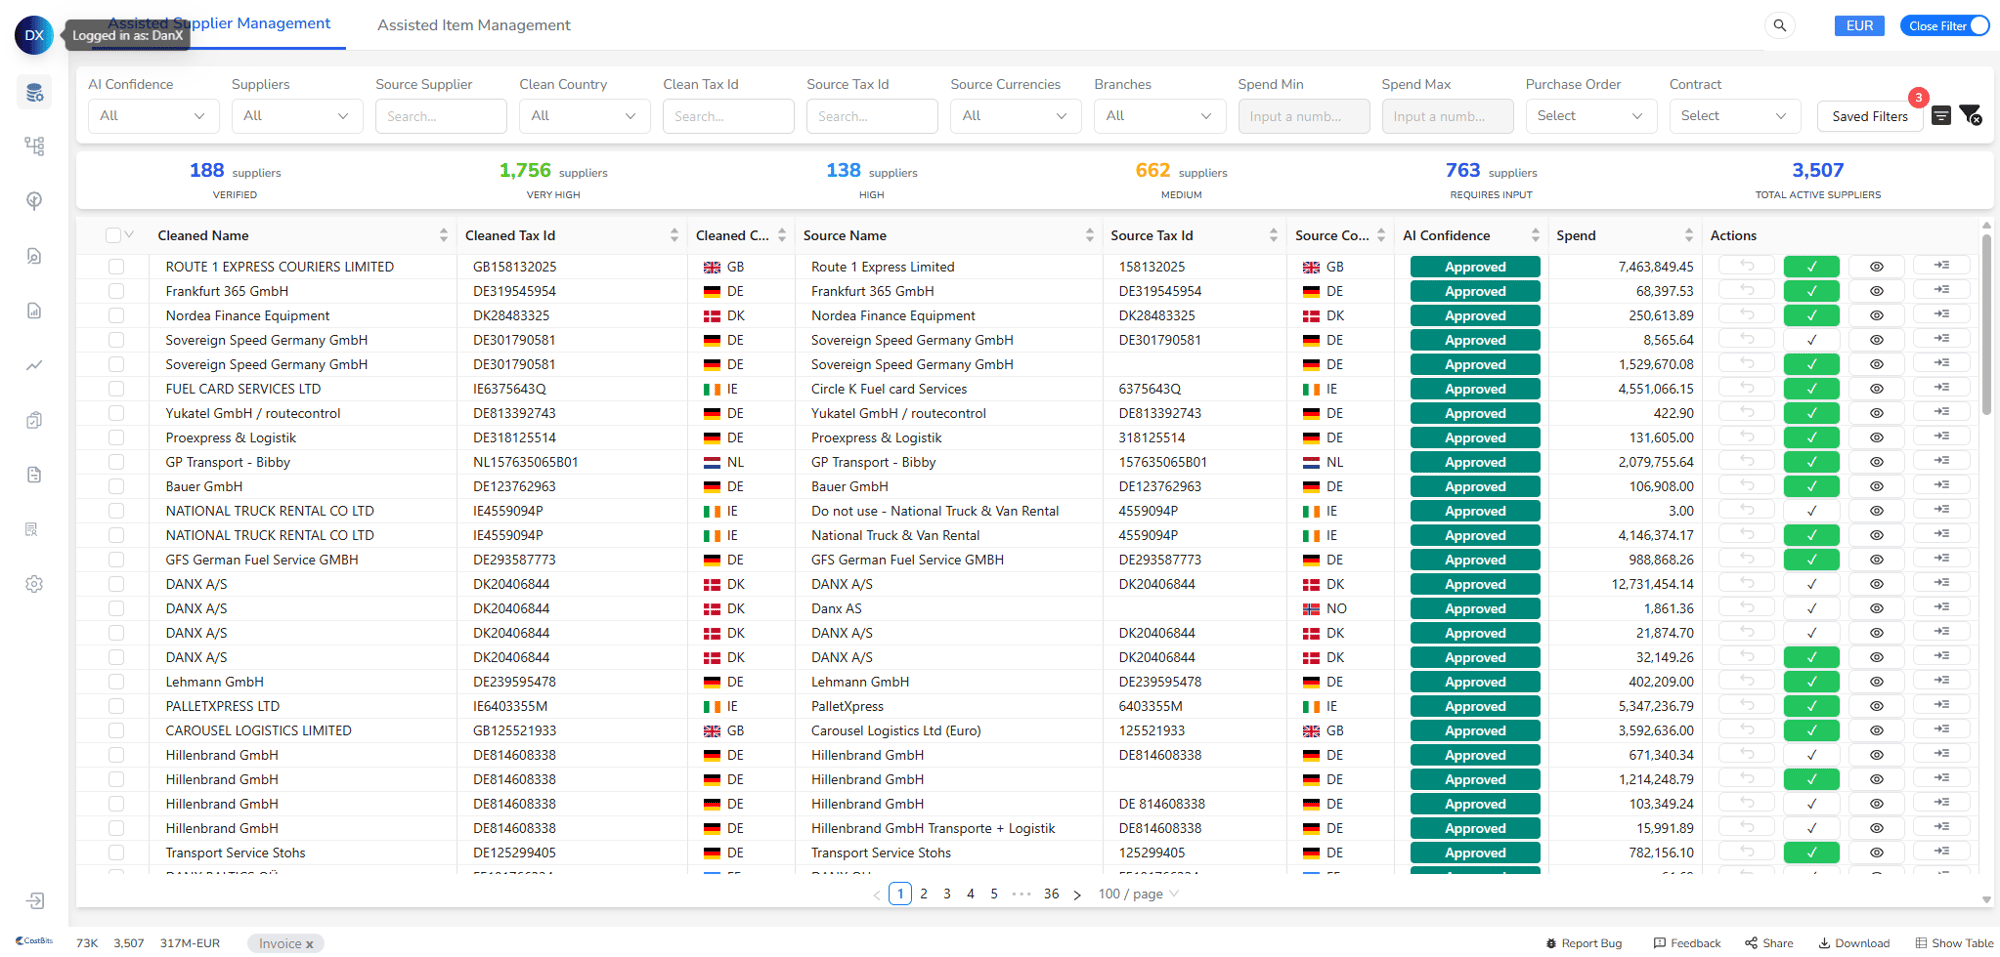Click the reassign icon for Bauer GmbH row
The width and height of the screenshot is (2000, 957).
[x=1941, y=486]
